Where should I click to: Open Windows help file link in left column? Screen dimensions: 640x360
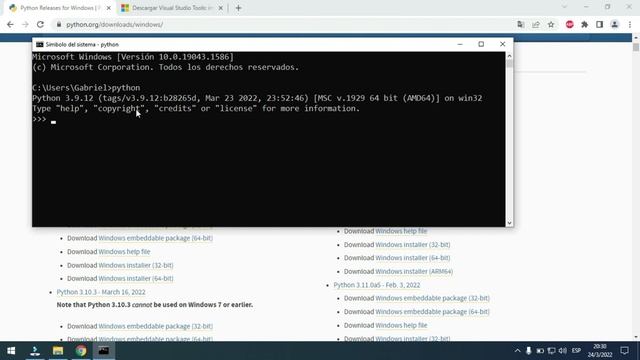point(124,251)
